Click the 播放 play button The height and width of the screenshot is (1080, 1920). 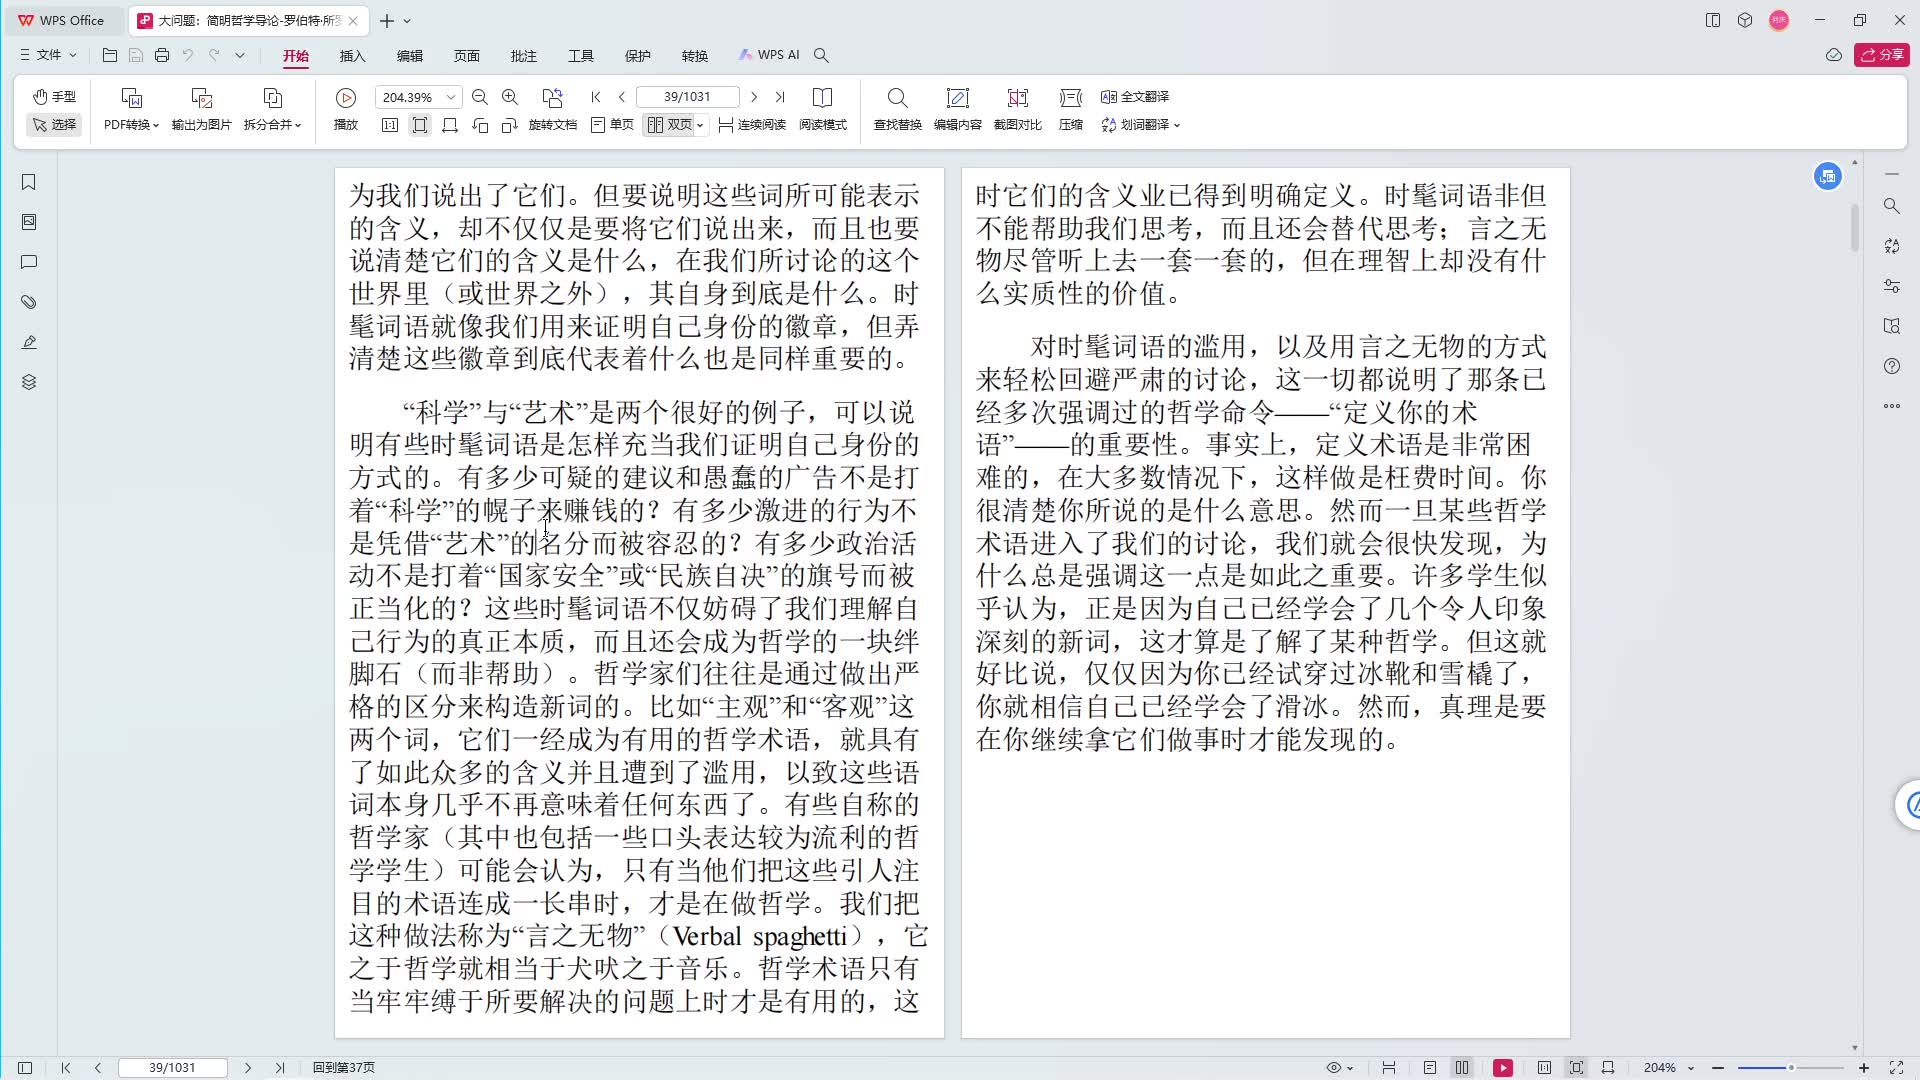[346, 109]
